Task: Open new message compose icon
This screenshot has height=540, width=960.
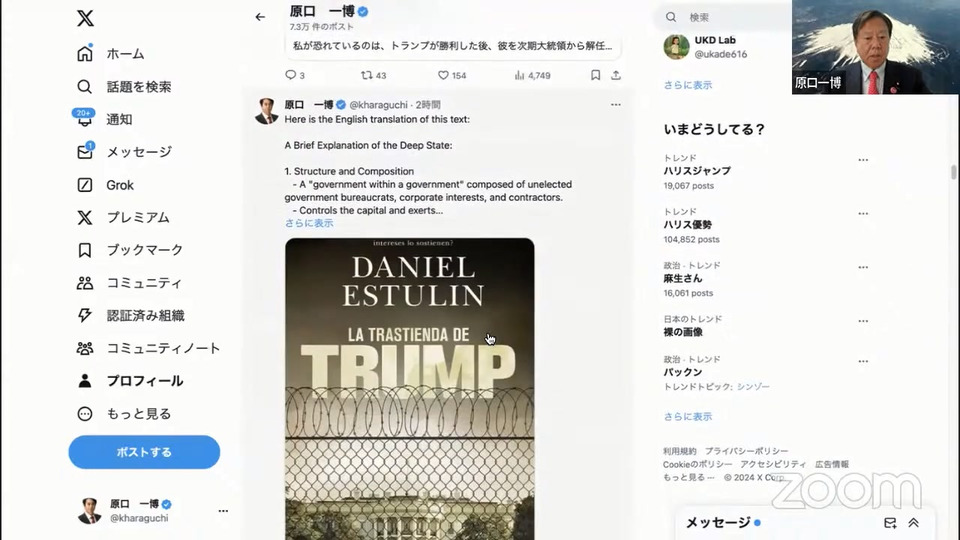Action: tap(890, 523)
